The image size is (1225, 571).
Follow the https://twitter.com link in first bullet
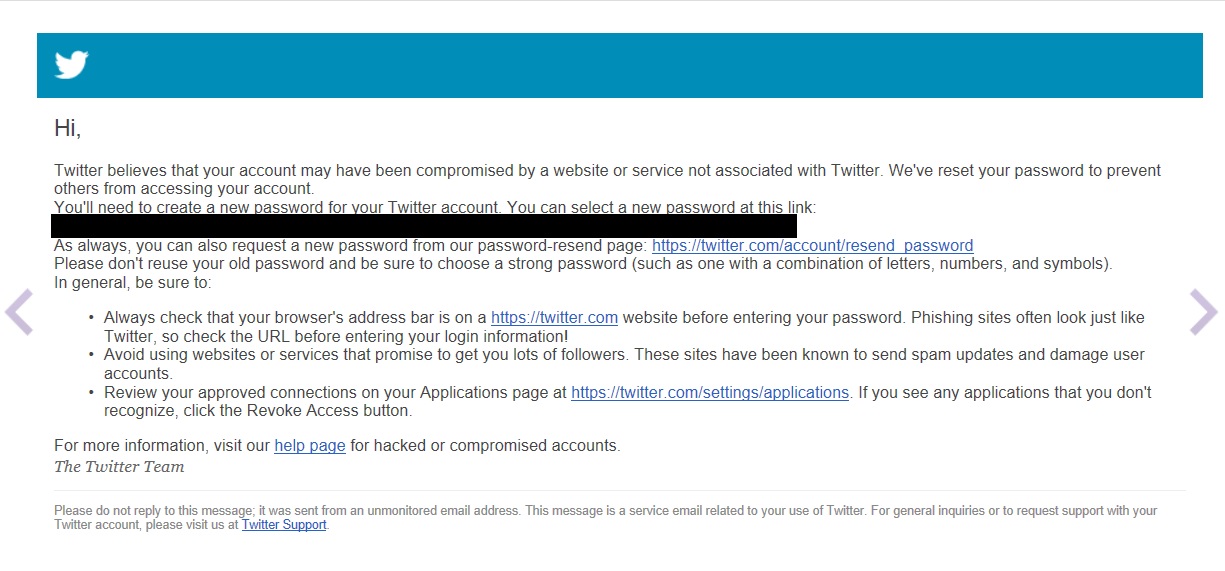[554, 318]
